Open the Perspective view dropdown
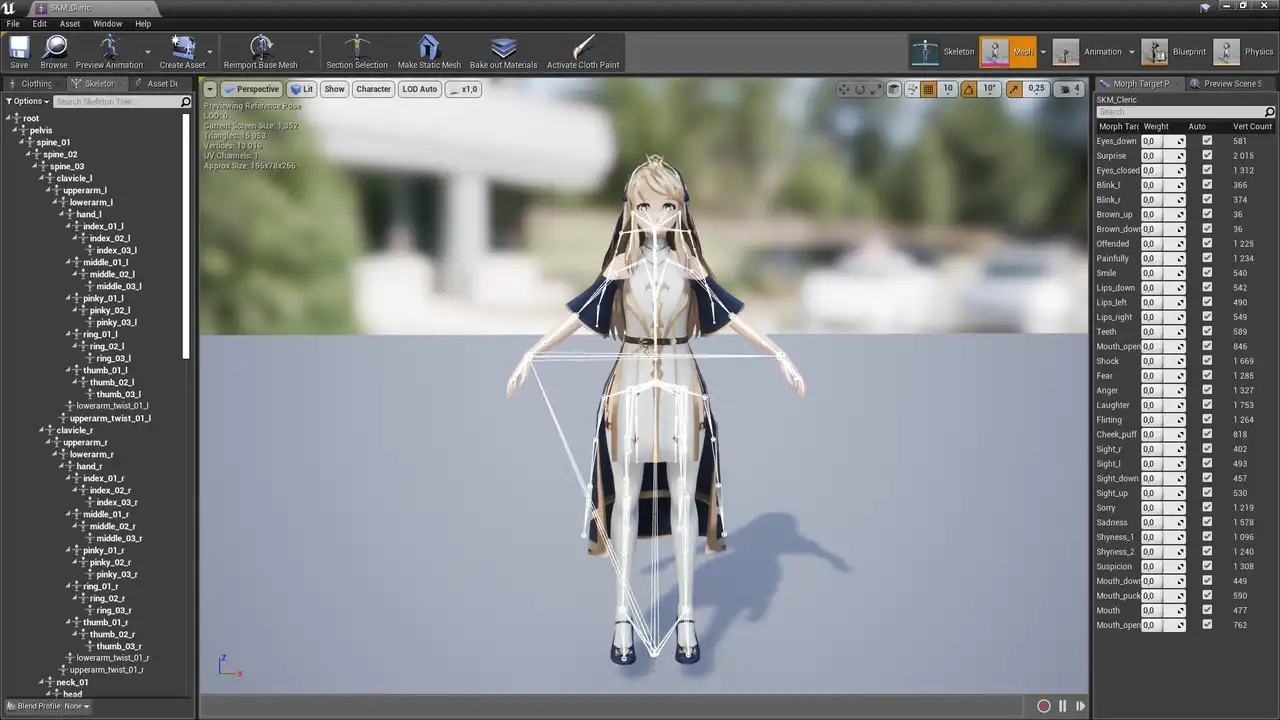This screenshot has height=720, width=1280. (x=251, y=89)
